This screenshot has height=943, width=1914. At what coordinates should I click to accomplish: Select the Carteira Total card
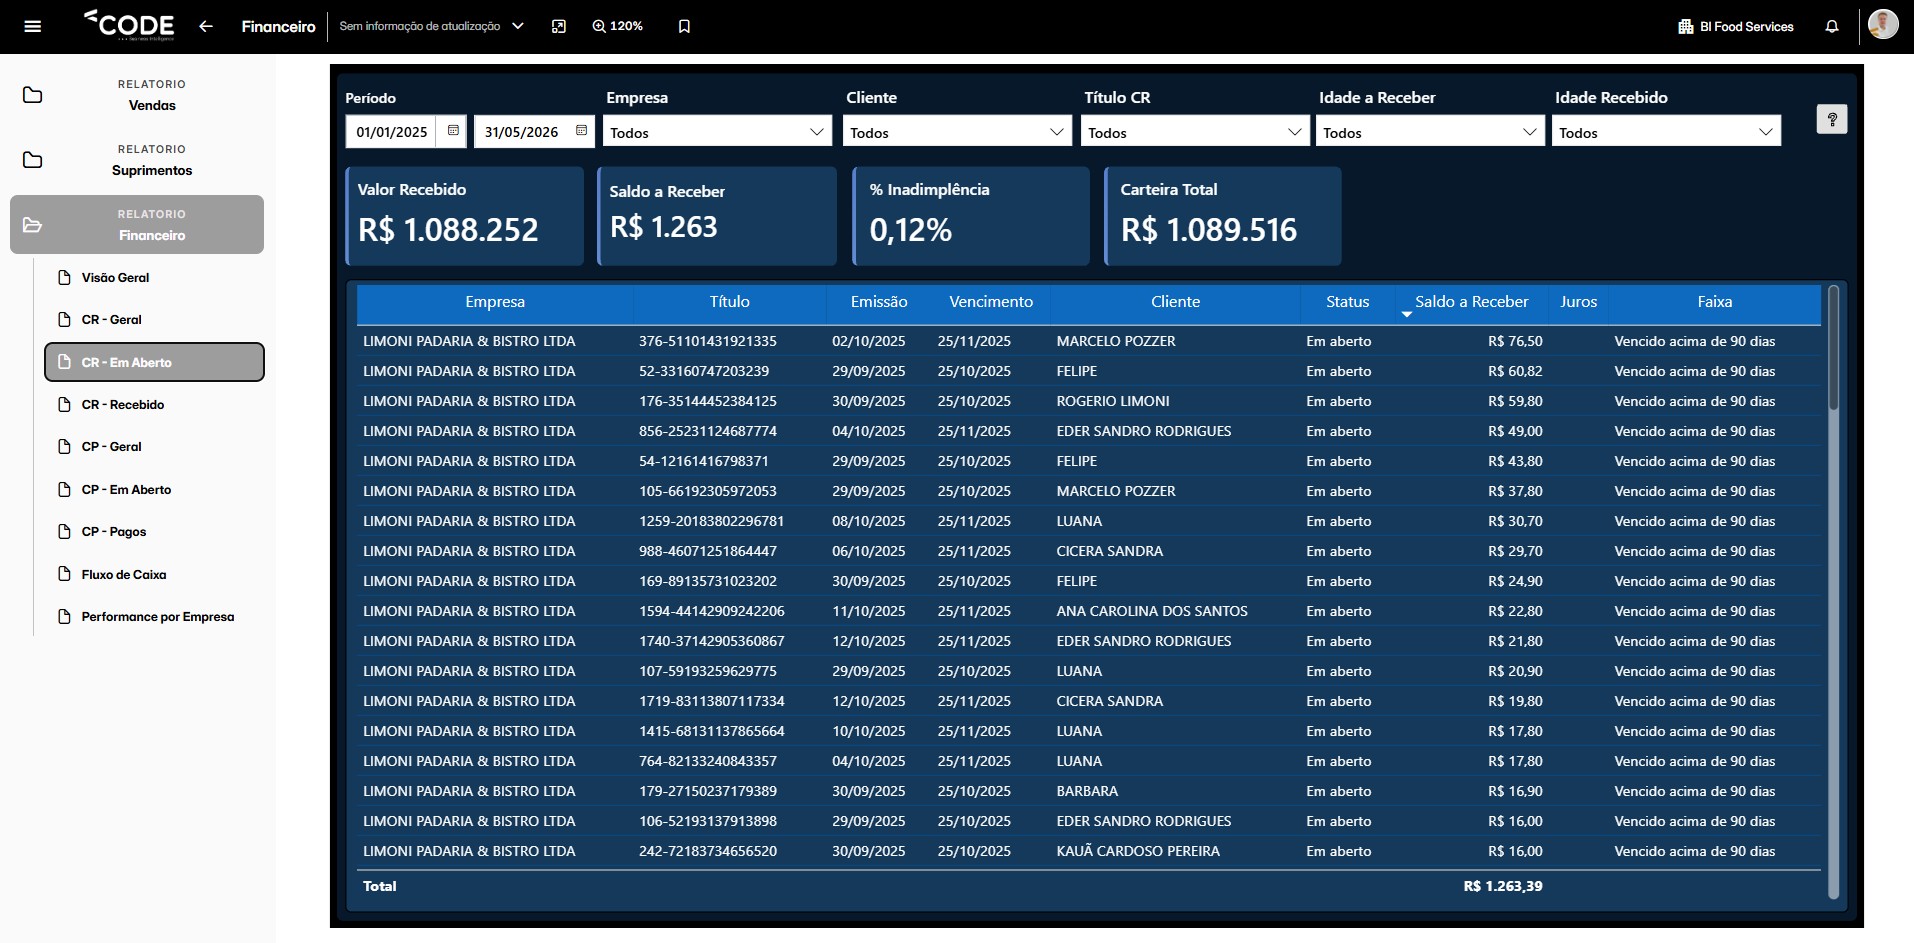[1223, 216]
